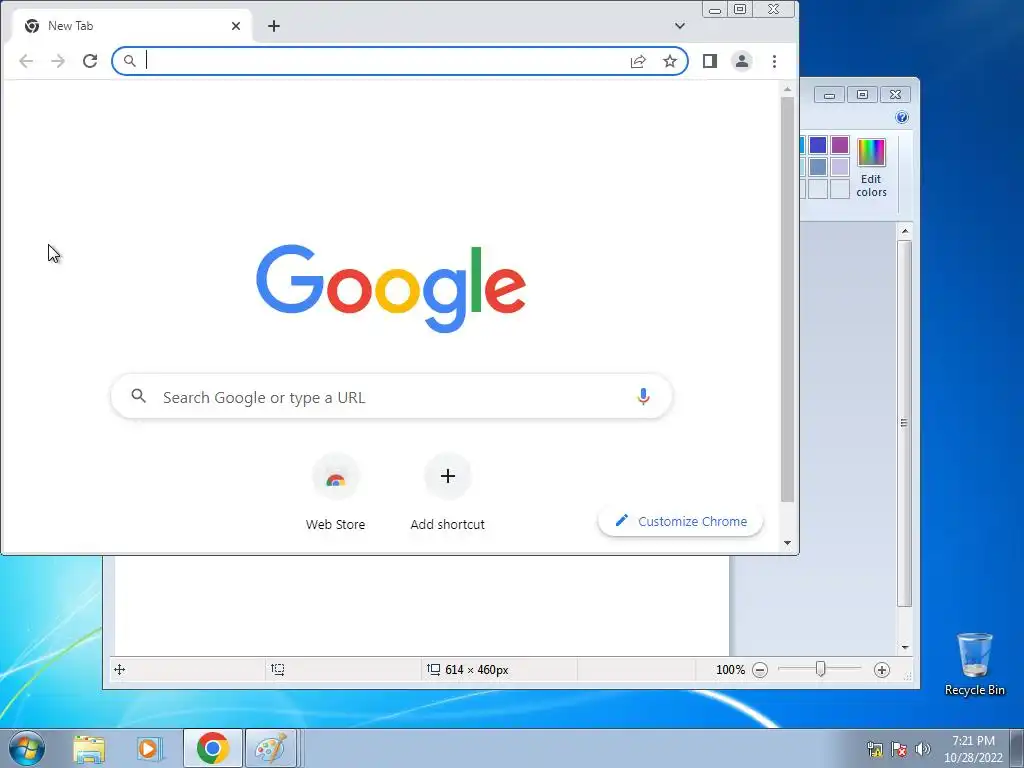Click Show desktop button at taskbar end
This screenshot has width=1024, height=768.
[1017, 748]
